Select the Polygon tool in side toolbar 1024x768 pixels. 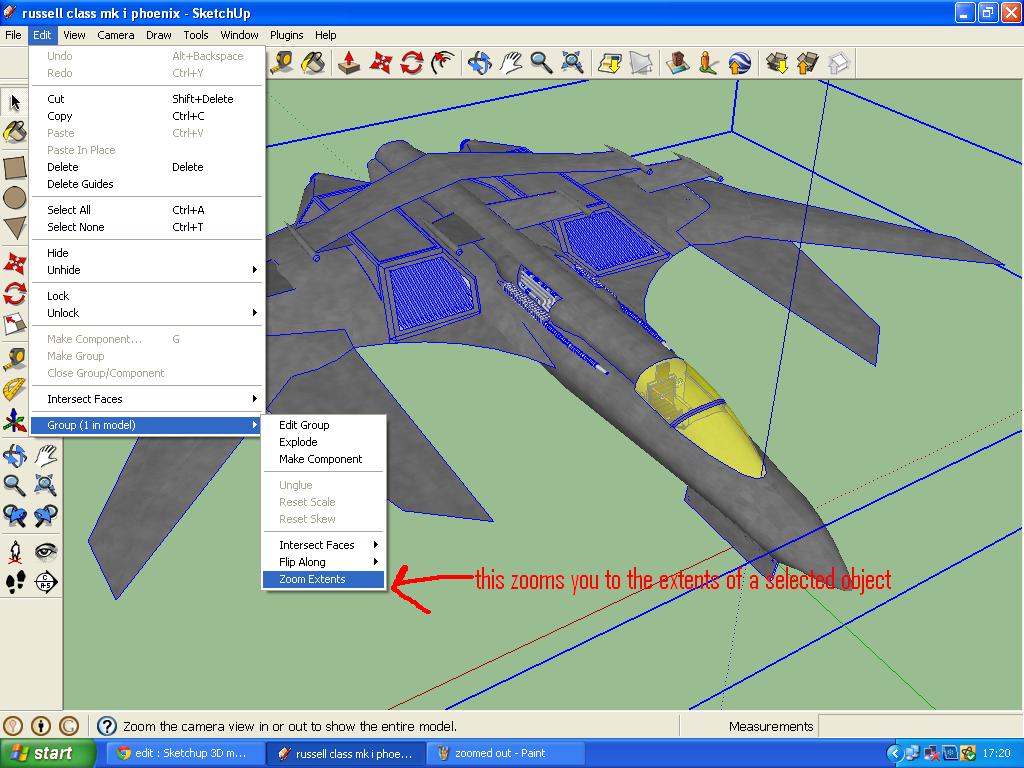(x=14, y=228)
